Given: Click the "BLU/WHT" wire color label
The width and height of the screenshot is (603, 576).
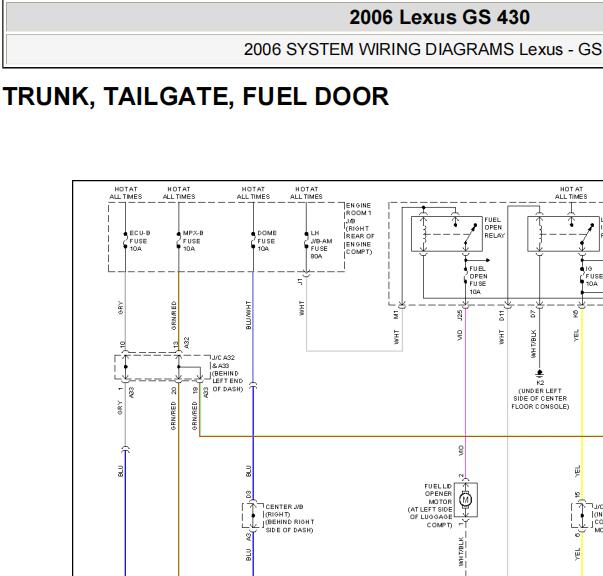Looking at the screenshot, I should click(248, 315).
